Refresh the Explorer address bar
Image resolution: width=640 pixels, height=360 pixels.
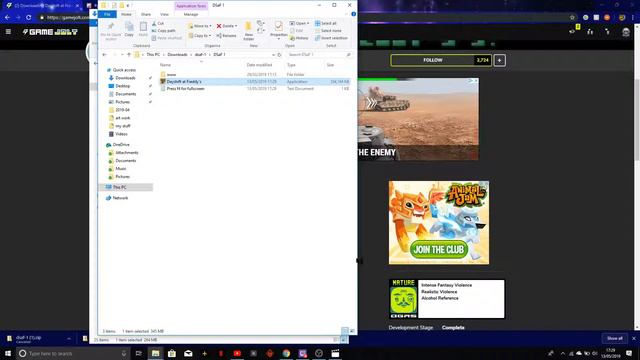coord(280,55)
